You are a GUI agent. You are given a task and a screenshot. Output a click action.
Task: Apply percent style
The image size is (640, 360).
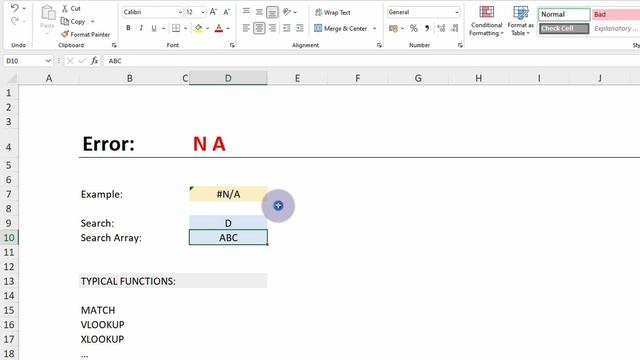tap(413, 28)
